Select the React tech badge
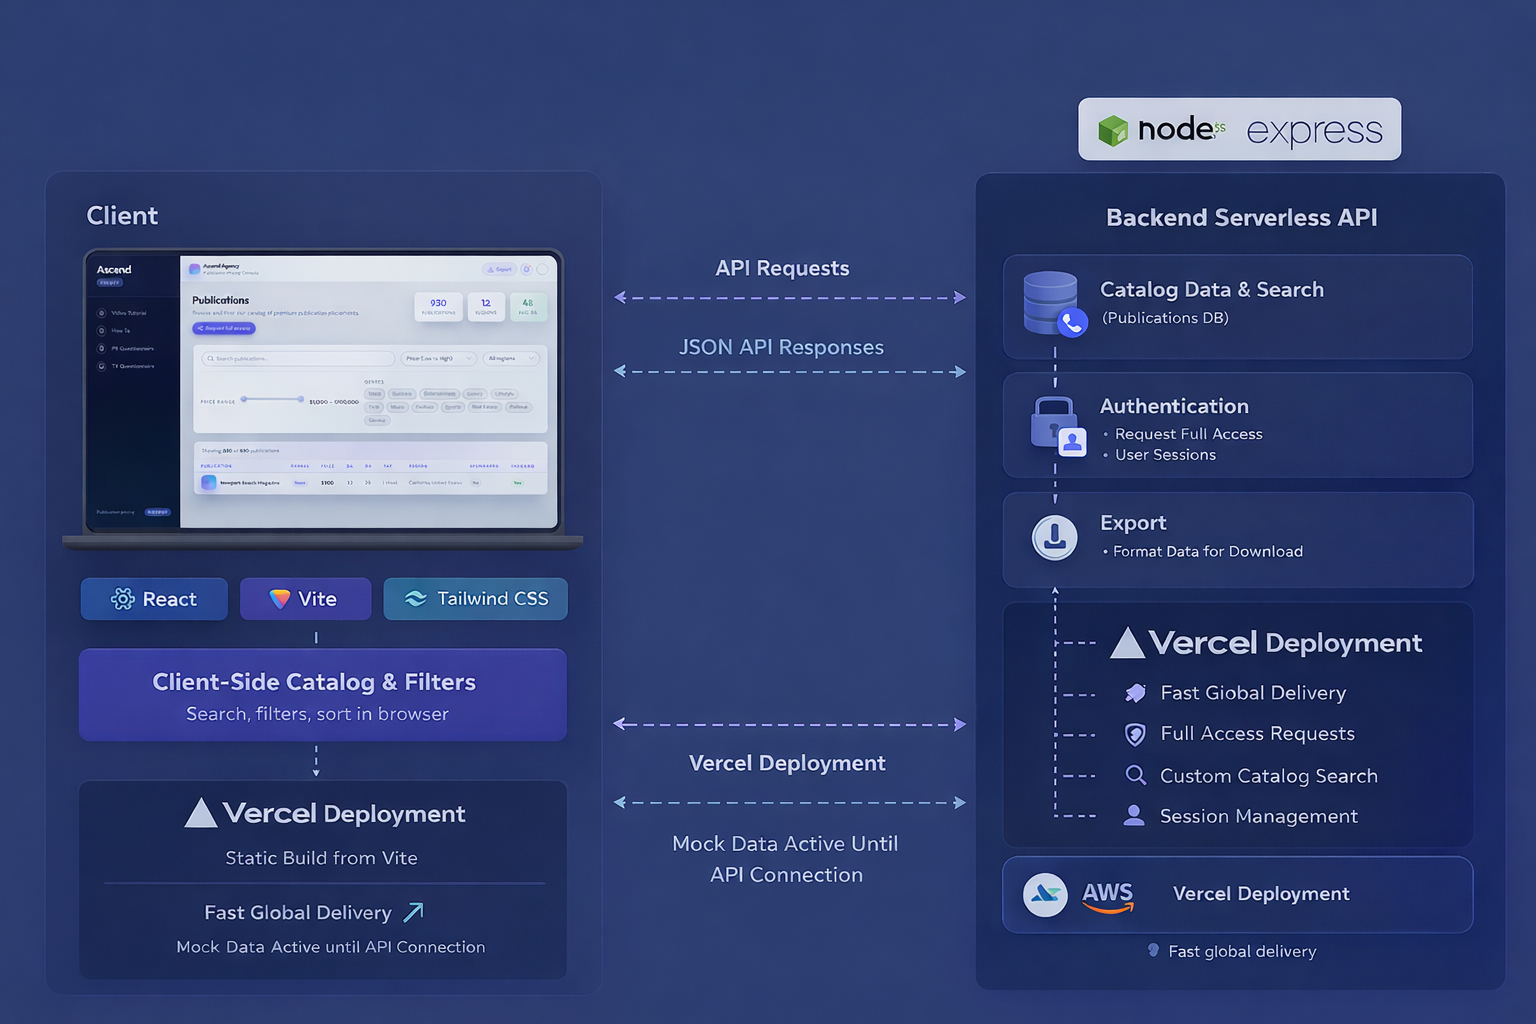This screenshot has height=1024, width=1536. [x=154, y=599]
